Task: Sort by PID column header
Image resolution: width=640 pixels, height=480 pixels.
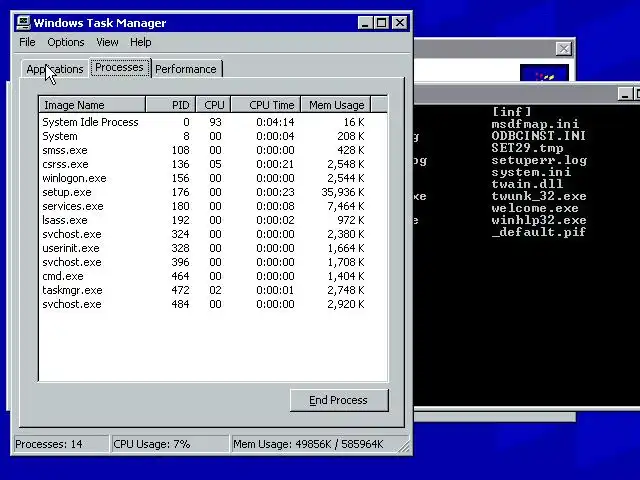Action: 171,105
